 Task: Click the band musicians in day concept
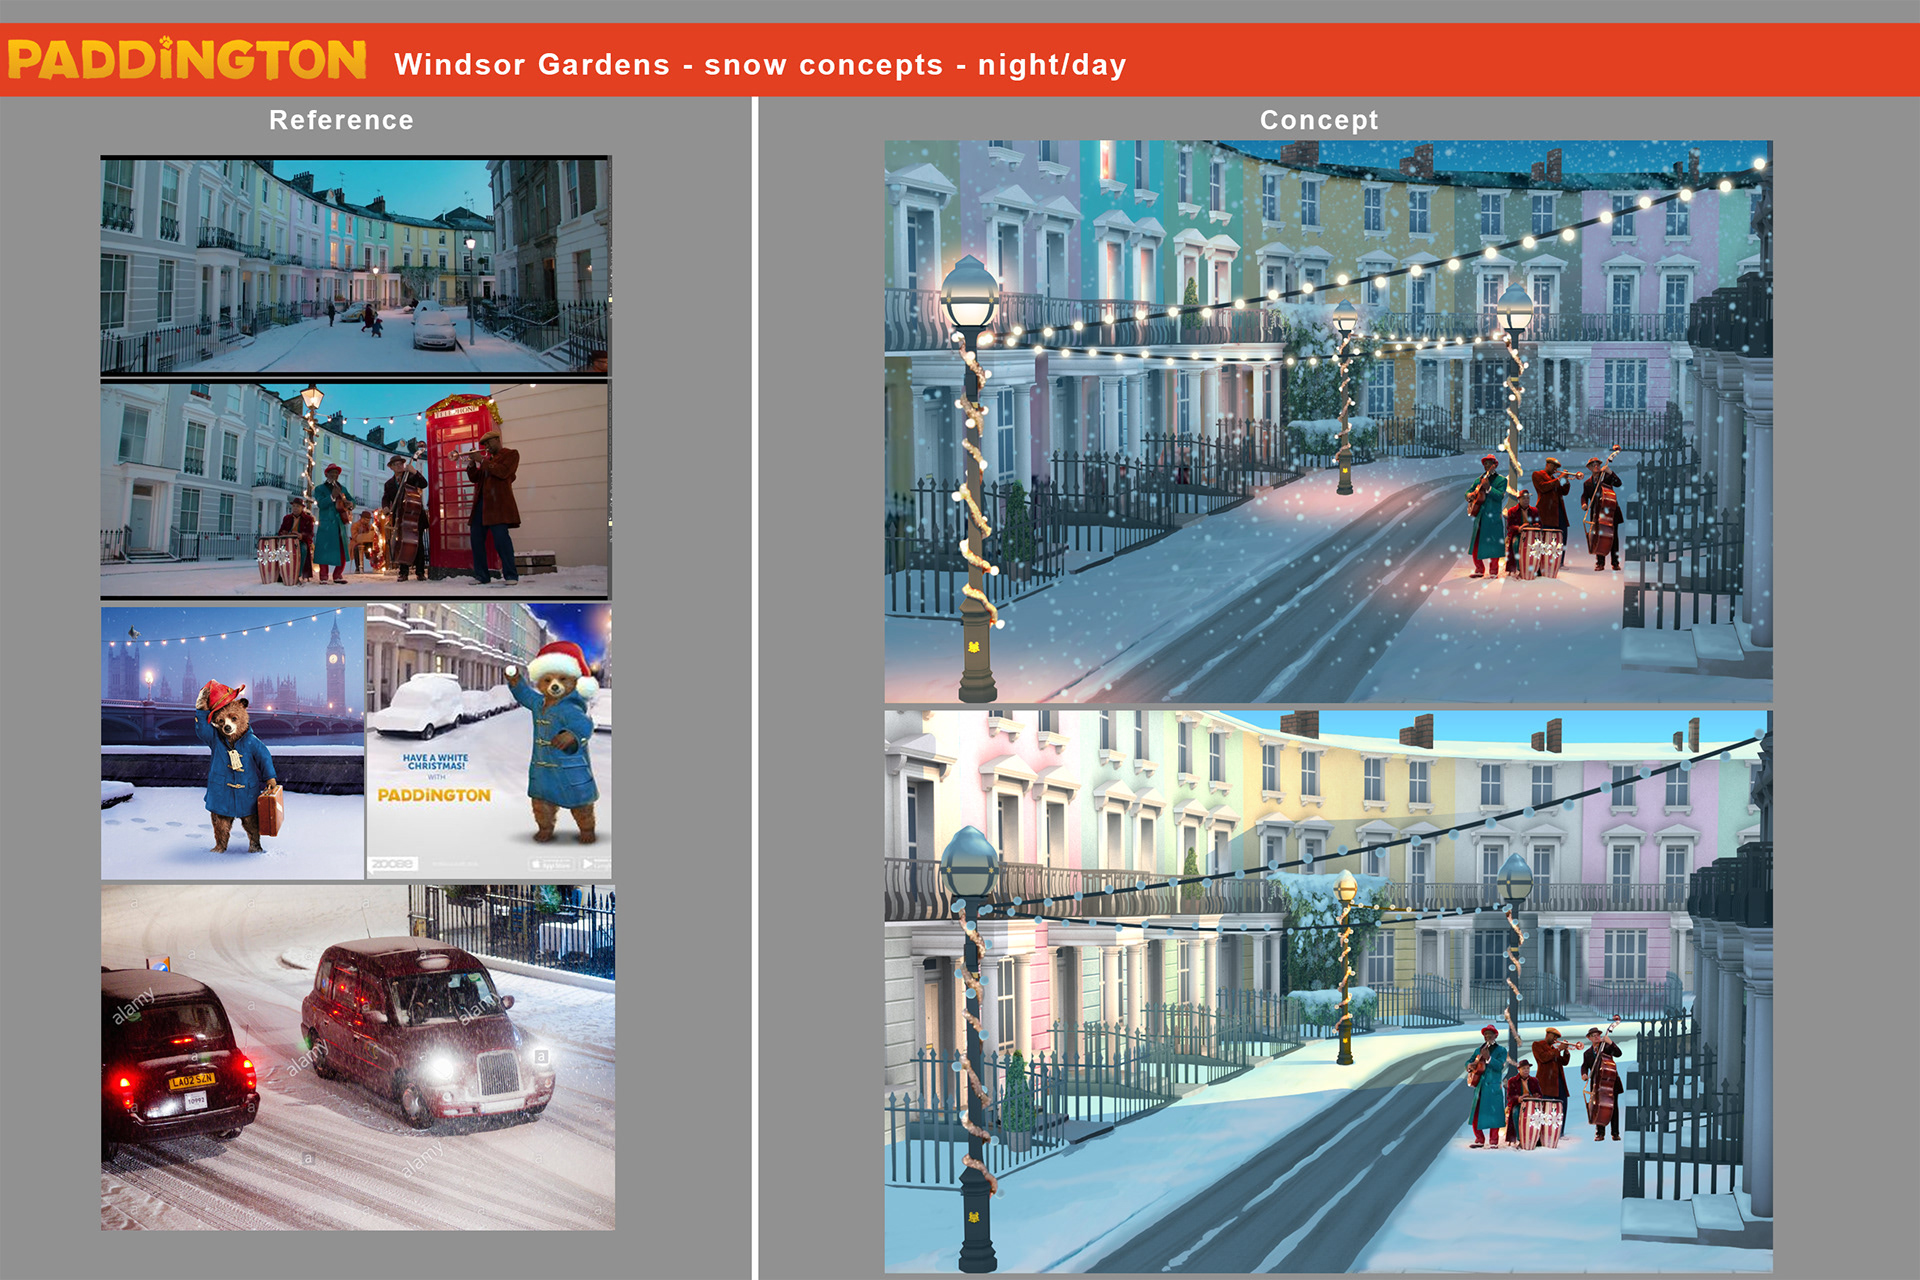click(1545, 1085)
